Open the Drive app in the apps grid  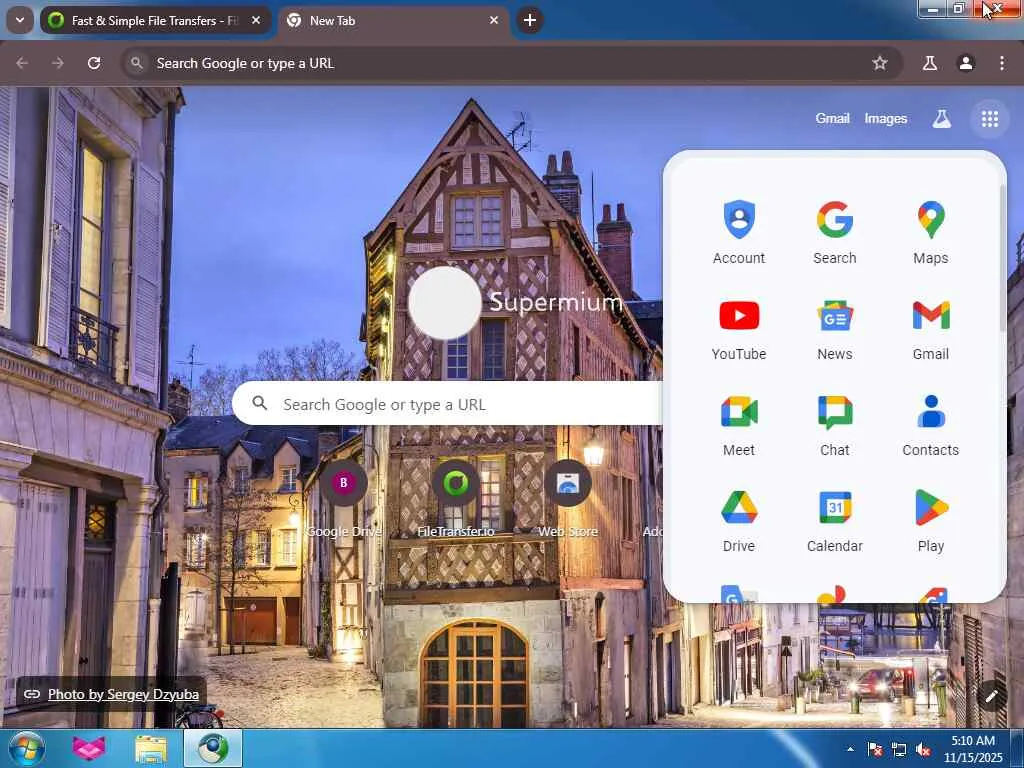[739, 520]
